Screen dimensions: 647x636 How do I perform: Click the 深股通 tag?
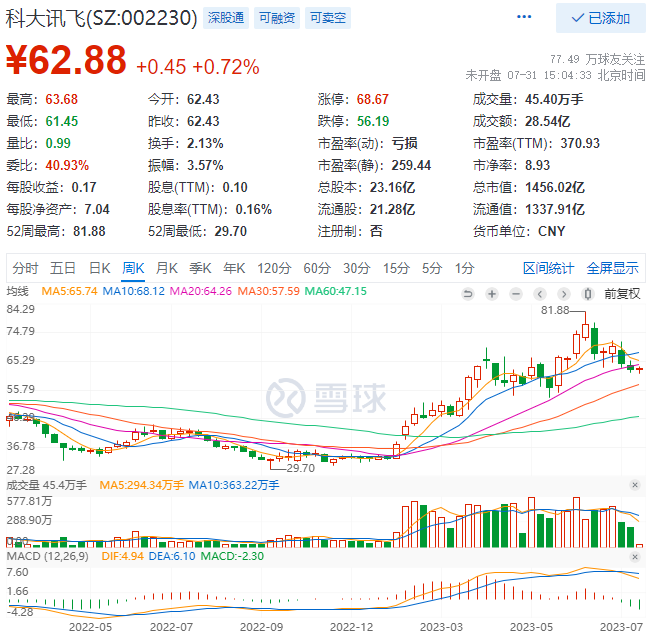[224, 18]
